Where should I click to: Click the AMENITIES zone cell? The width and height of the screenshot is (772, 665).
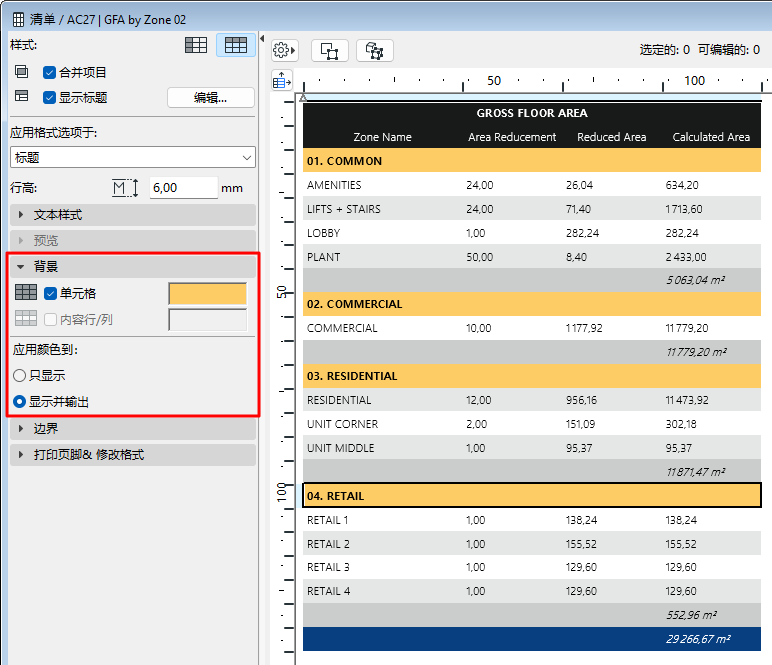tap(334, 185)
